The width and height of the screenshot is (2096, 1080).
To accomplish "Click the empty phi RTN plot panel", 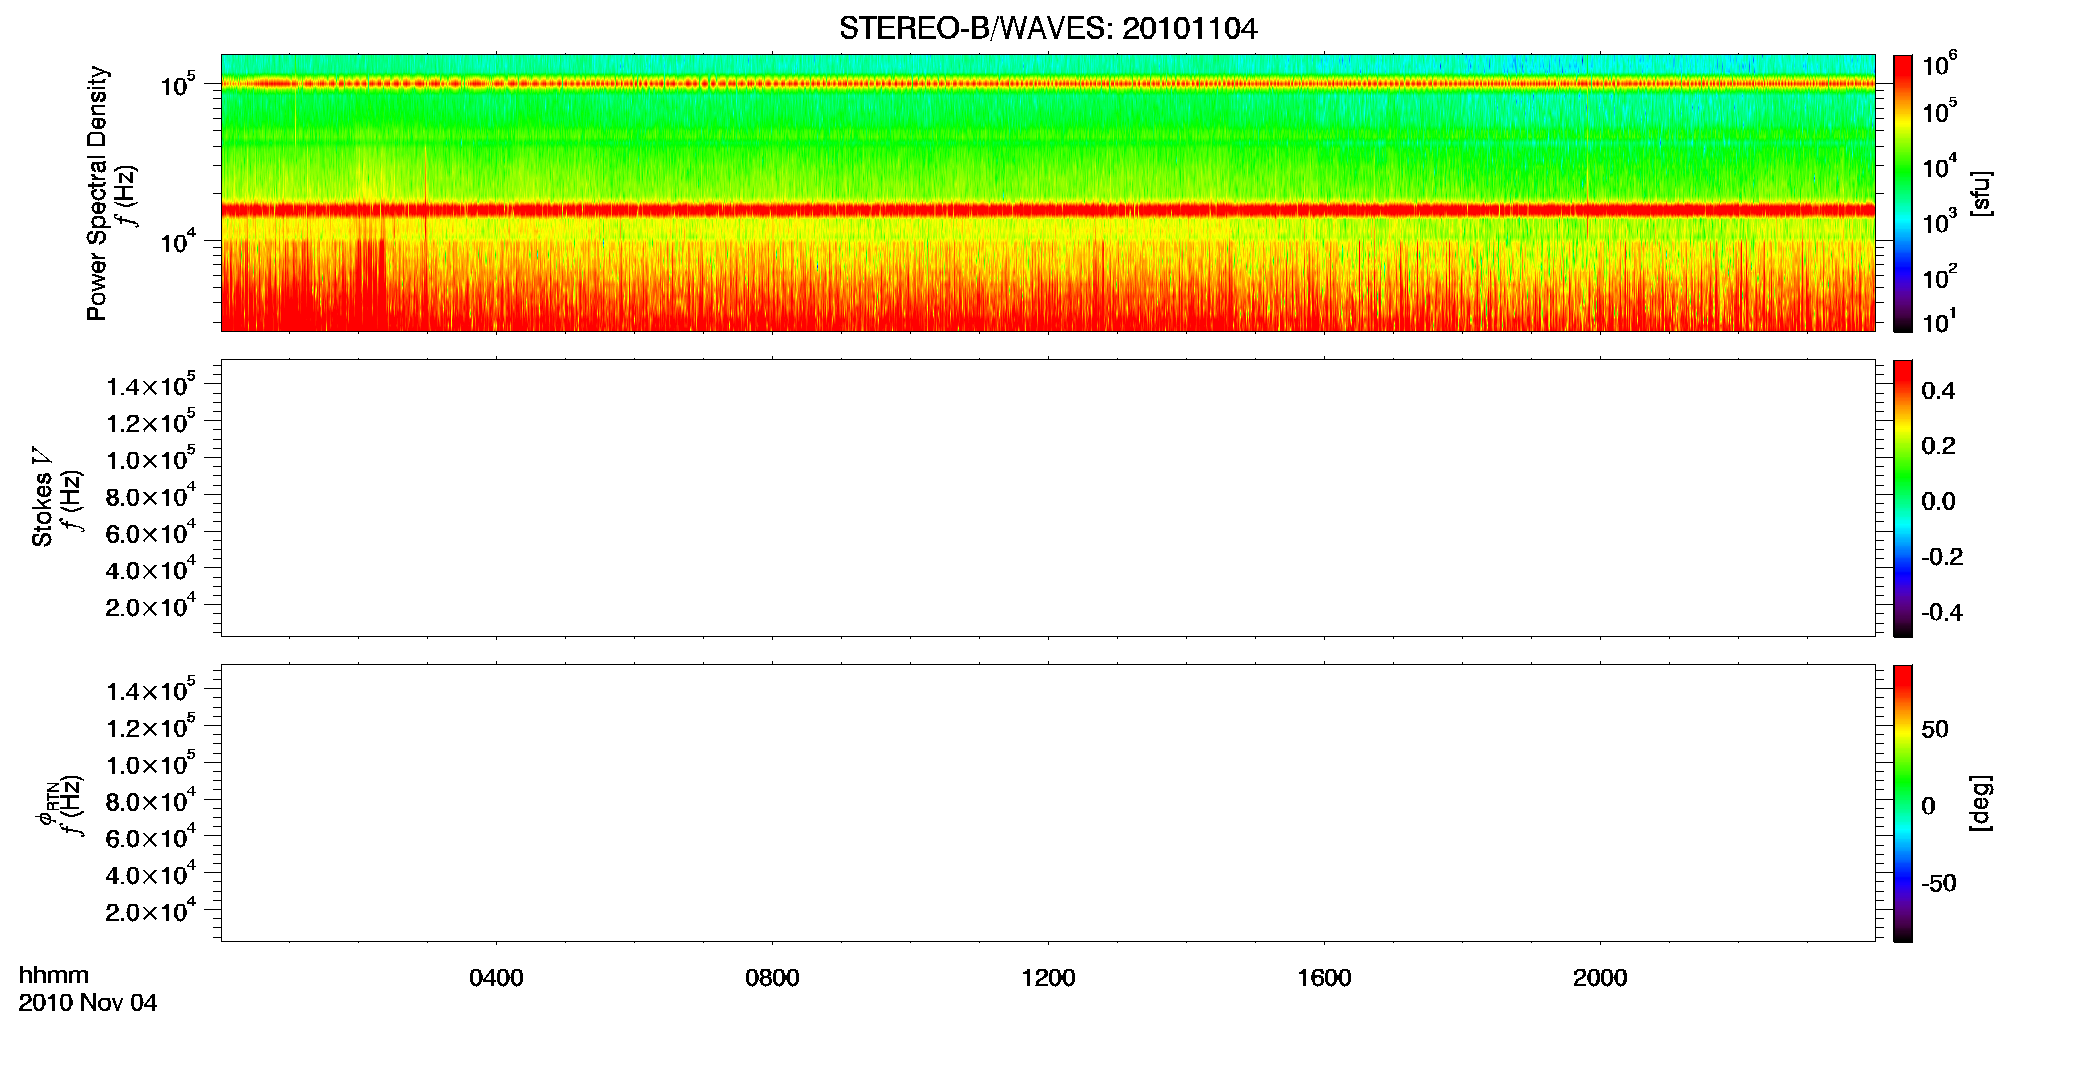I will coord(1048,803).
